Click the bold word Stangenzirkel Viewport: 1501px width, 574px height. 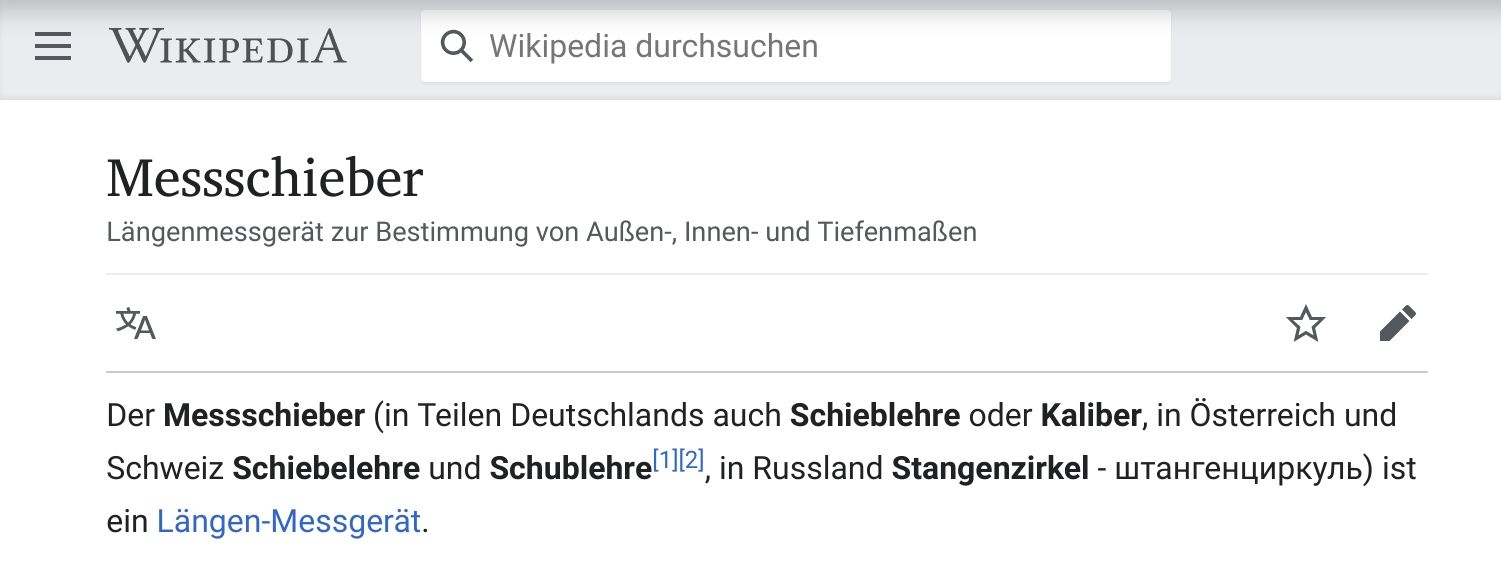point(989,469)
